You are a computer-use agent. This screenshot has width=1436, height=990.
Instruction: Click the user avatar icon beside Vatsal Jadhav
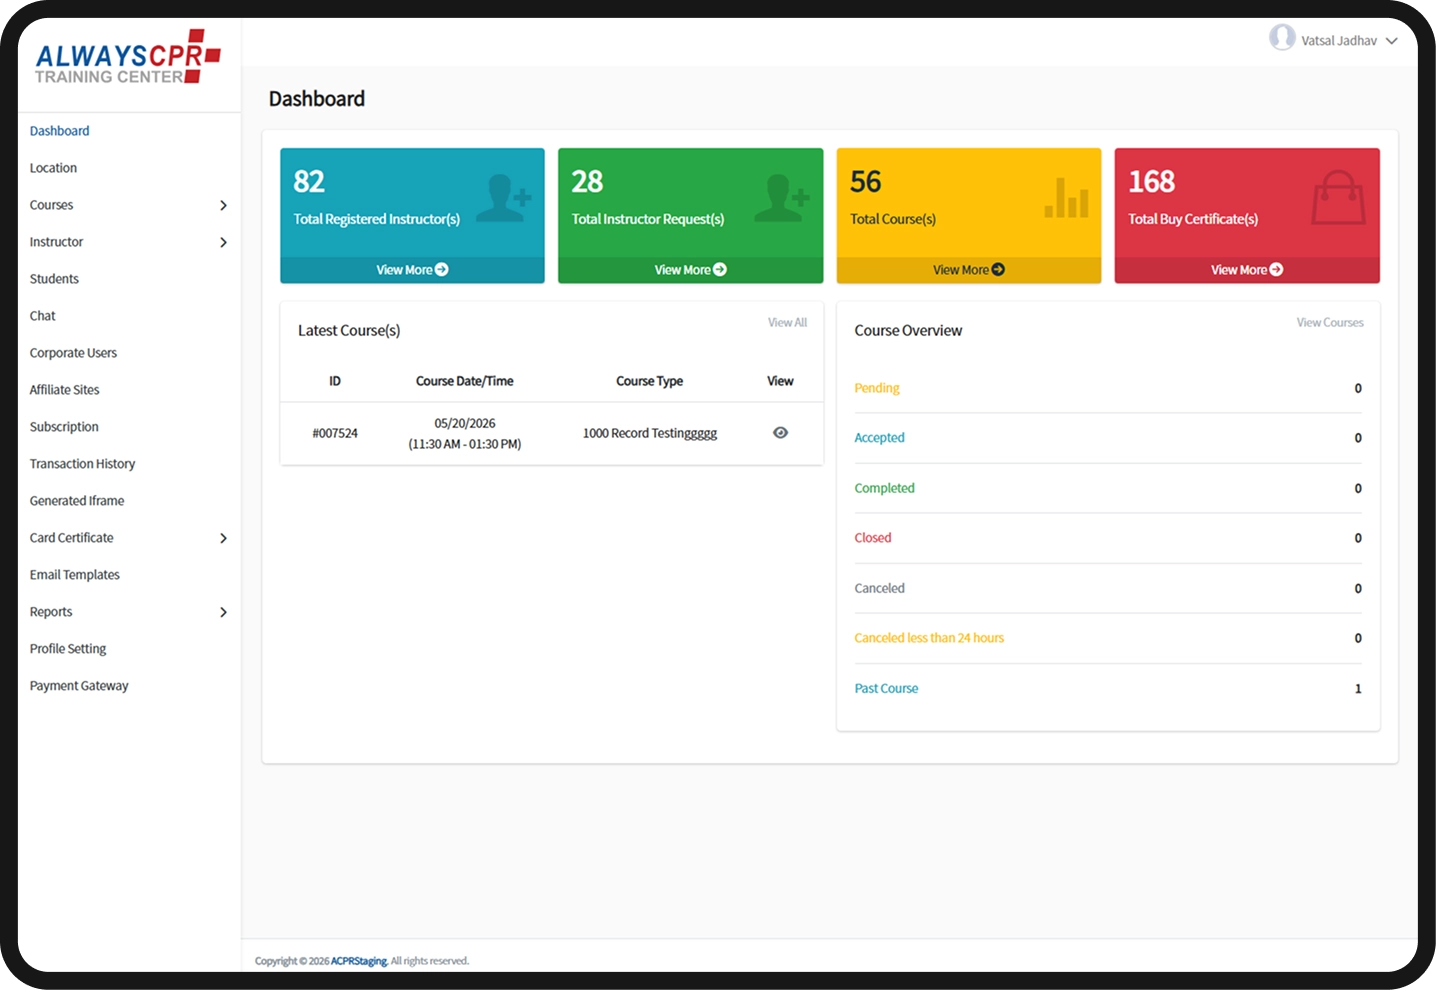1282,38
